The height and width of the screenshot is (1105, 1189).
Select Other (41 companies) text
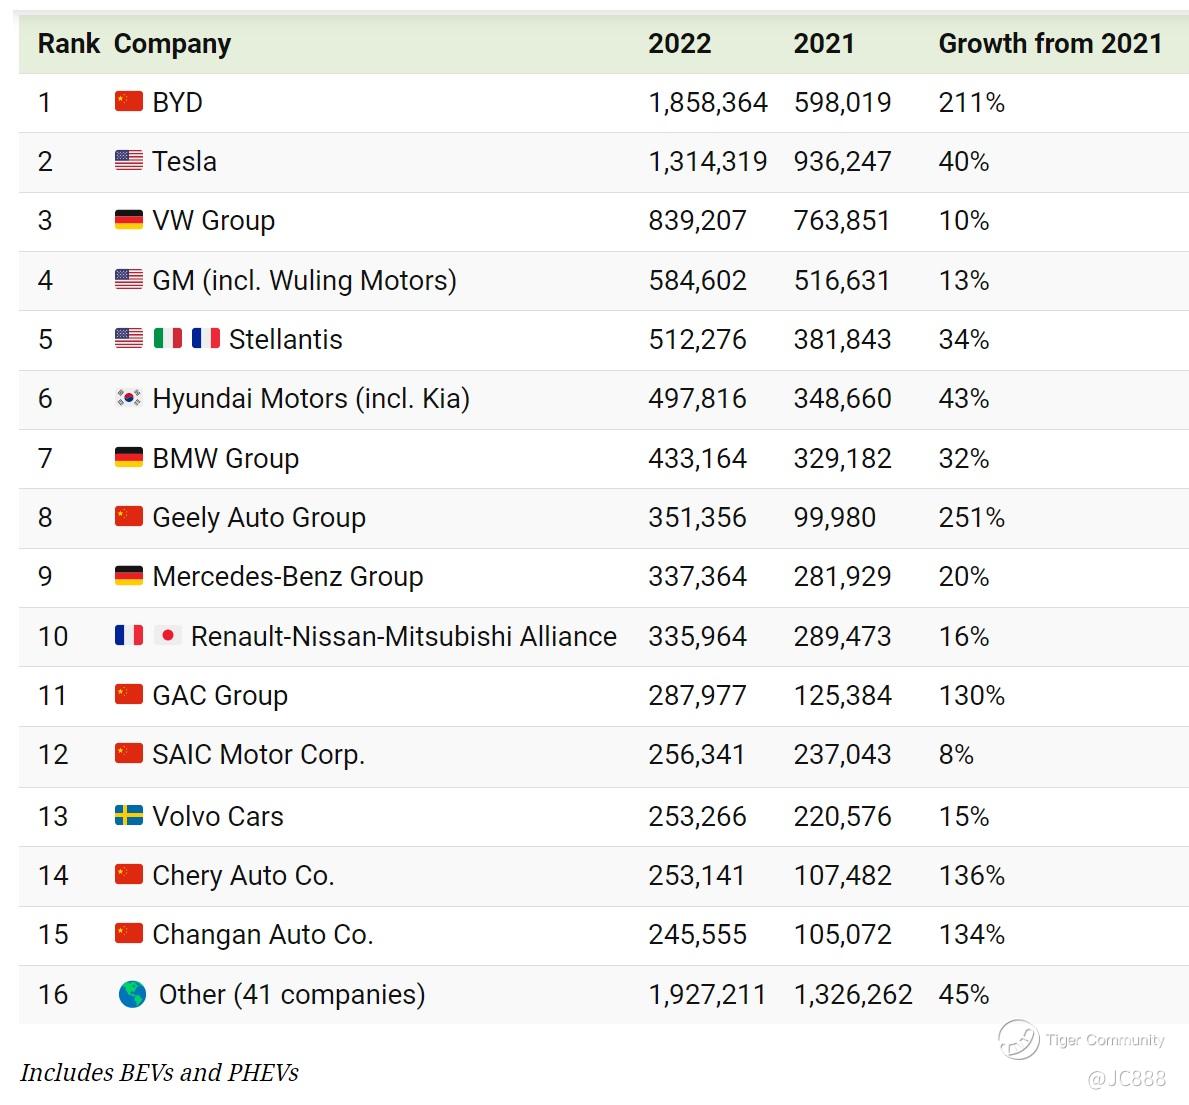click(292, 996)
